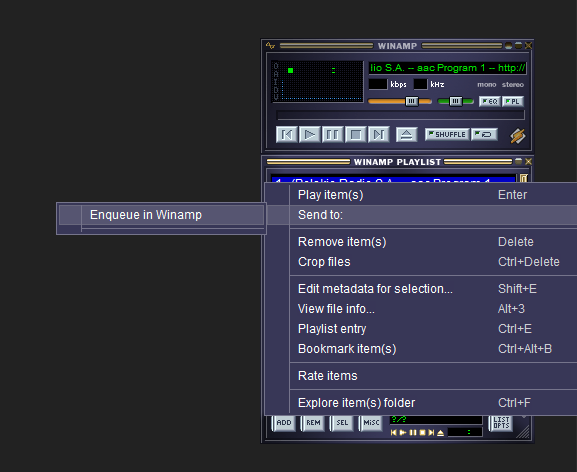Image resolution: width=577 pixels, height=472 pixels.
Task: Pause playback using the large Pause button
Action: [333, 135]
